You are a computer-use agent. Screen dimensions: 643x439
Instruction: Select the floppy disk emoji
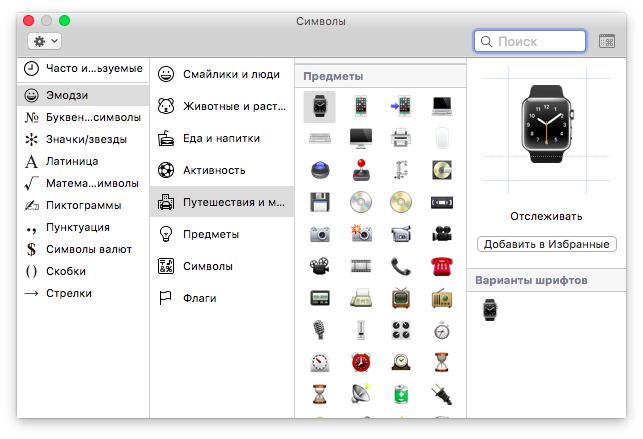point(319,202)
